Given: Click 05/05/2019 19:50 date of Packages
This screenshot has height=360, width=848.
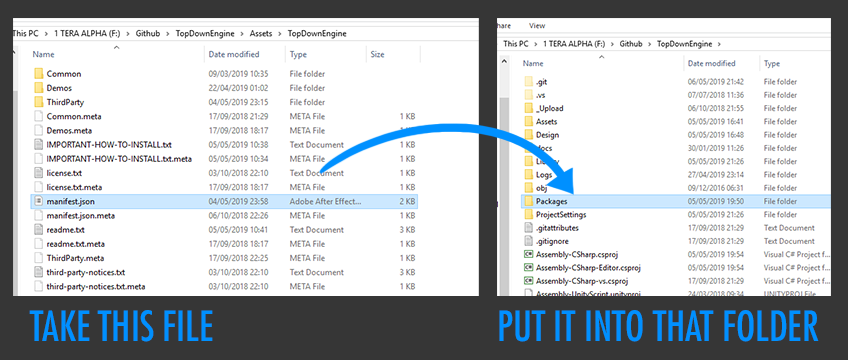Looking at the screenshot, I should coord(716,201).
